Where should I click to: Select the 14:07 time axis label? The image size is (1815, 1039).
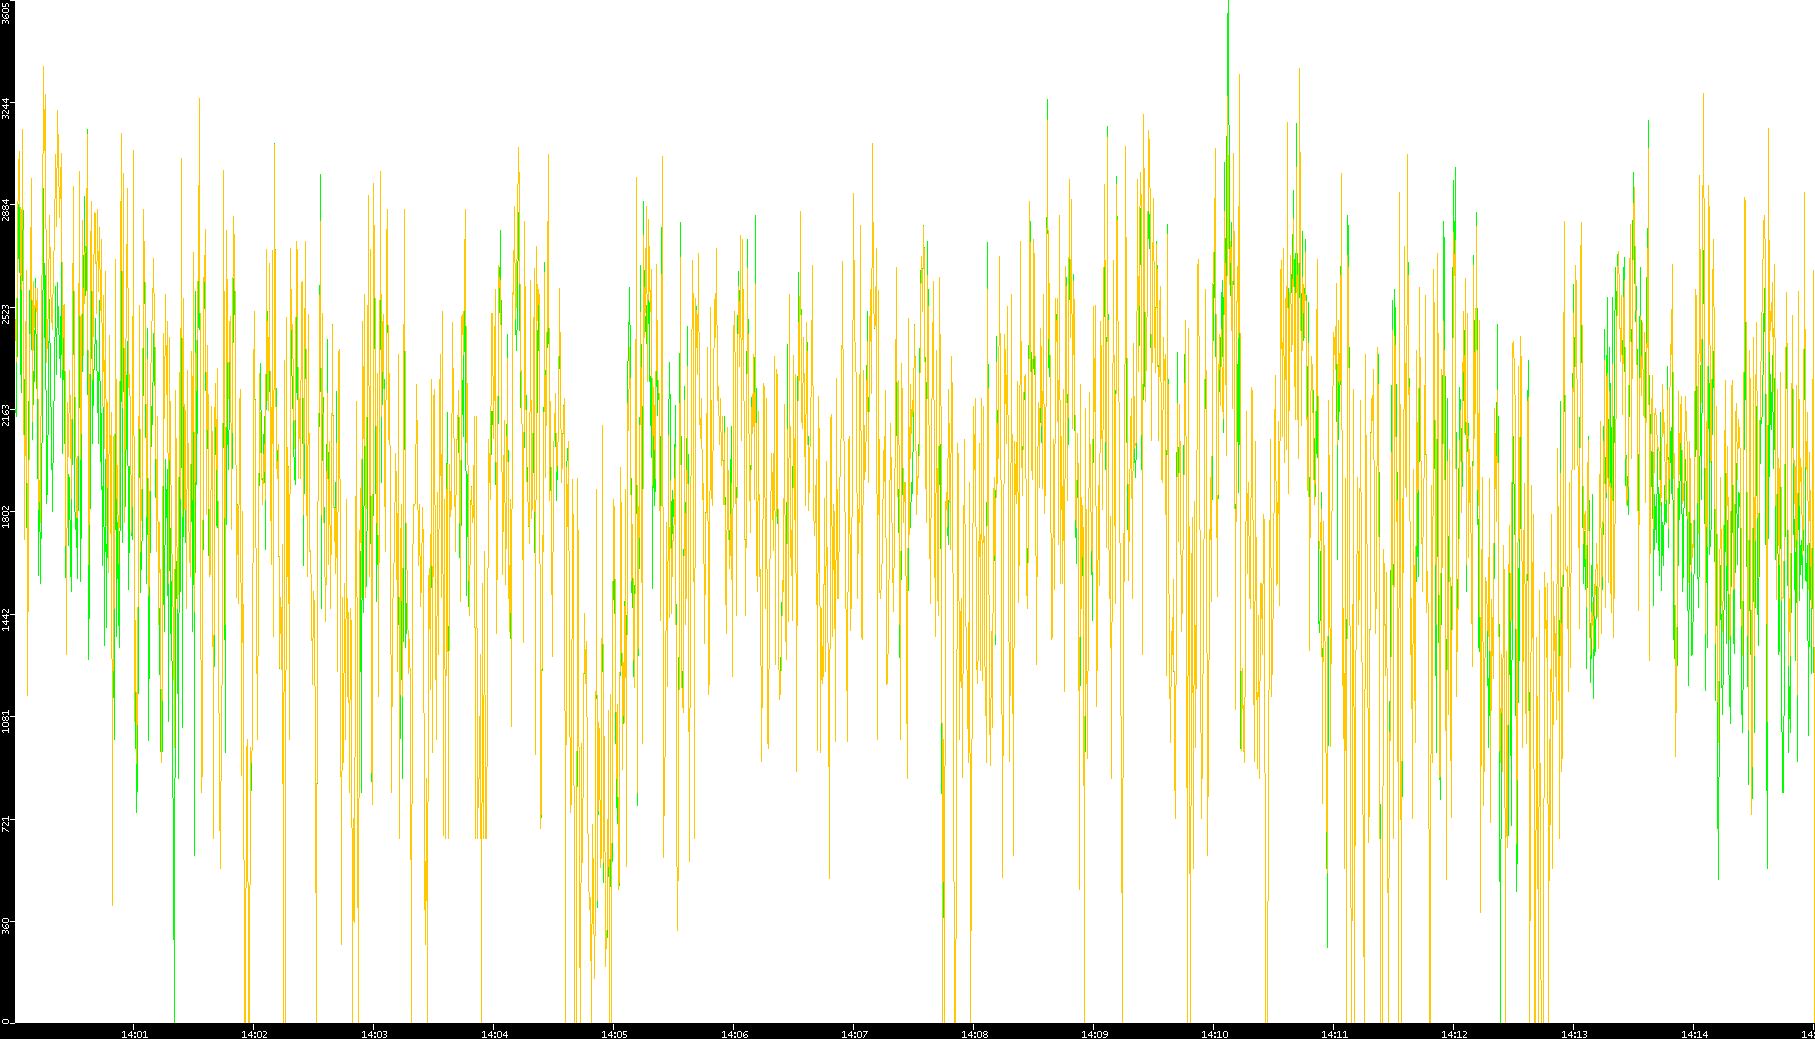click(854, 1034)
